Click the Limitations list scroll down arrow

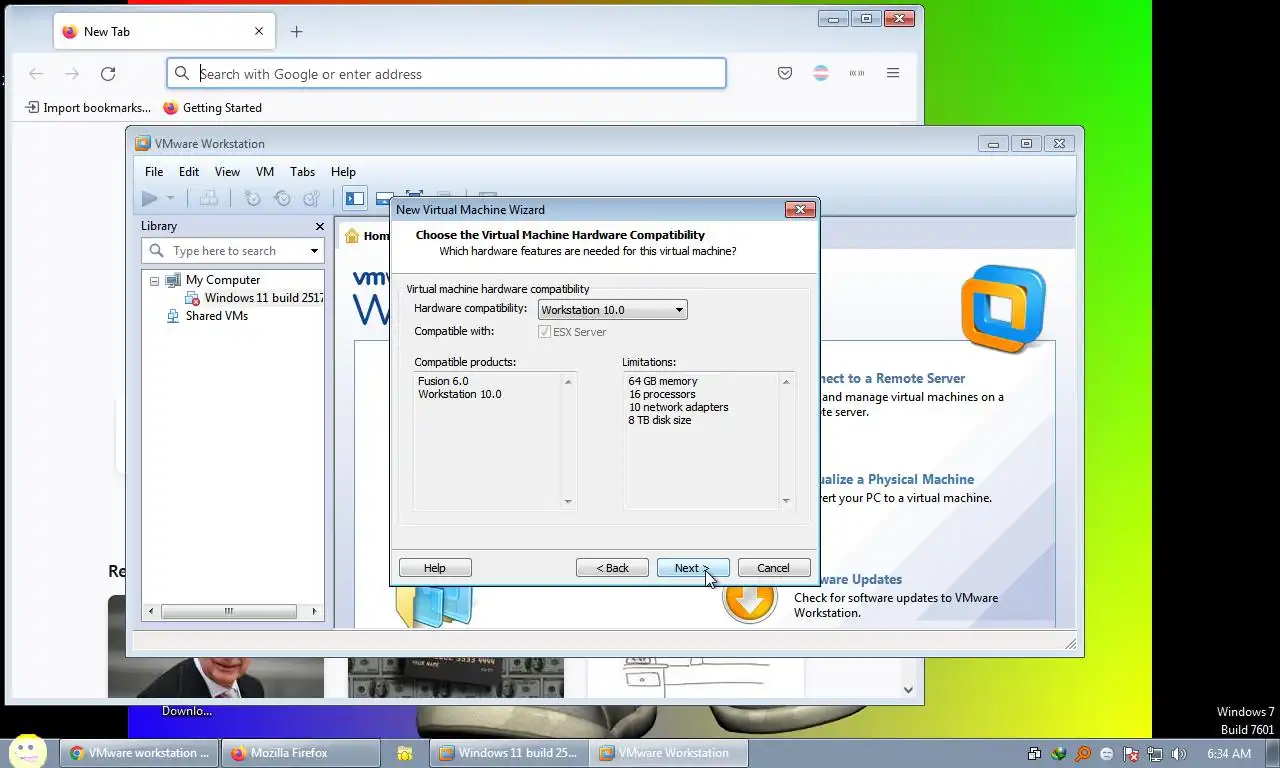click(x=786, y=501)
